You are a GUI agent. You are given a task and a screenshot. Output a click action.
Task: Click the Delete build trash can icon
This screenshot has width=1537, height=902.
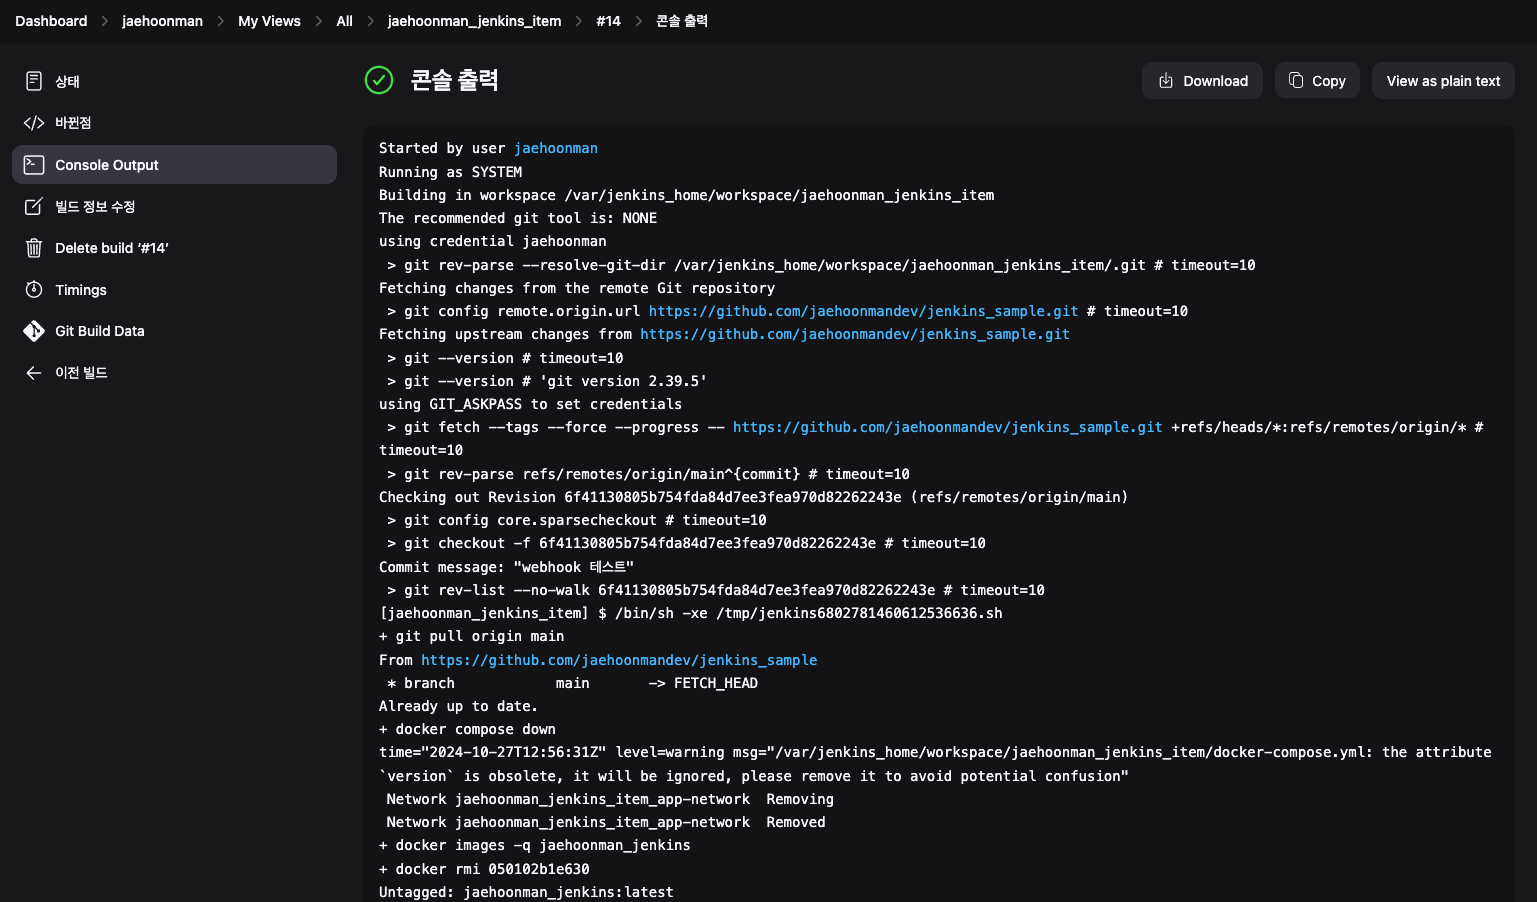(x=34, y=248)
